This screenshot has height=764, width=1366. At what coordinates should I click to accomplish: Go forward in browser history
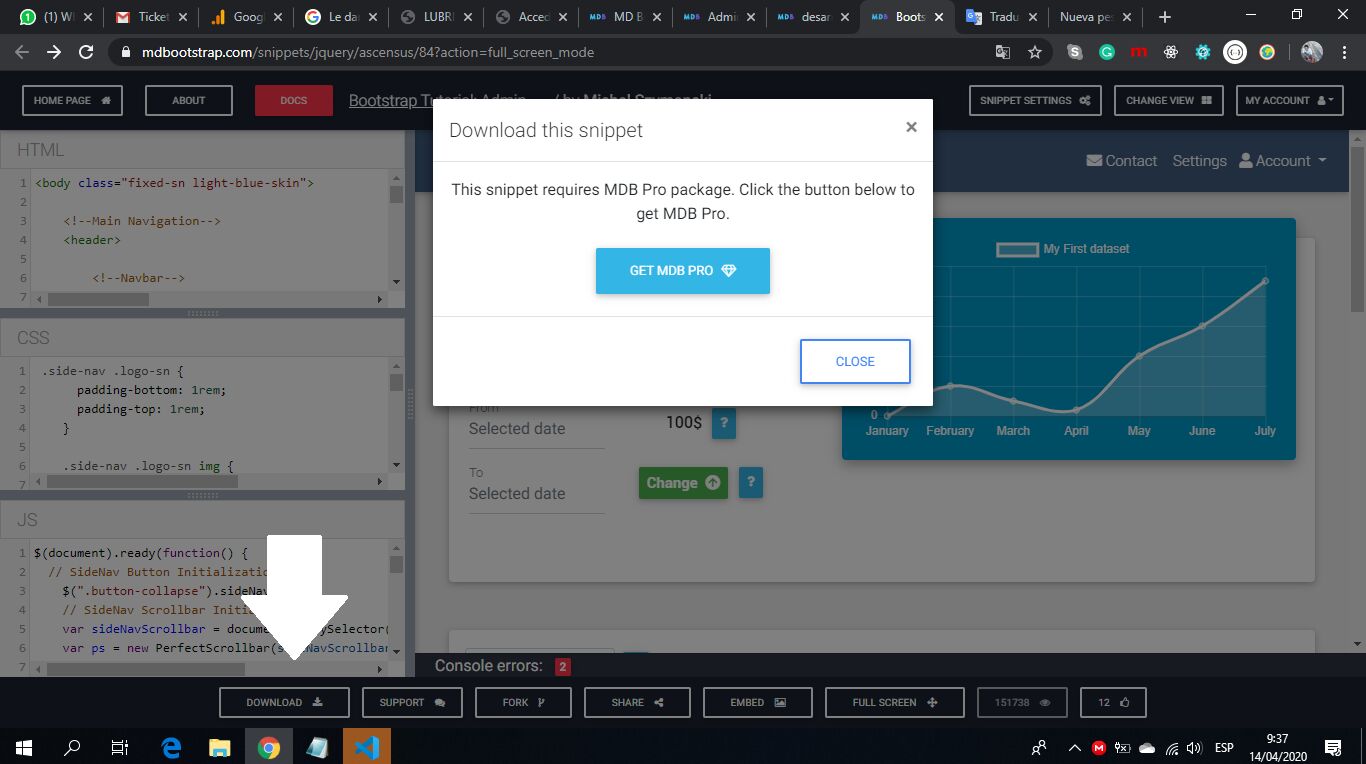click(x=54, y=52)
